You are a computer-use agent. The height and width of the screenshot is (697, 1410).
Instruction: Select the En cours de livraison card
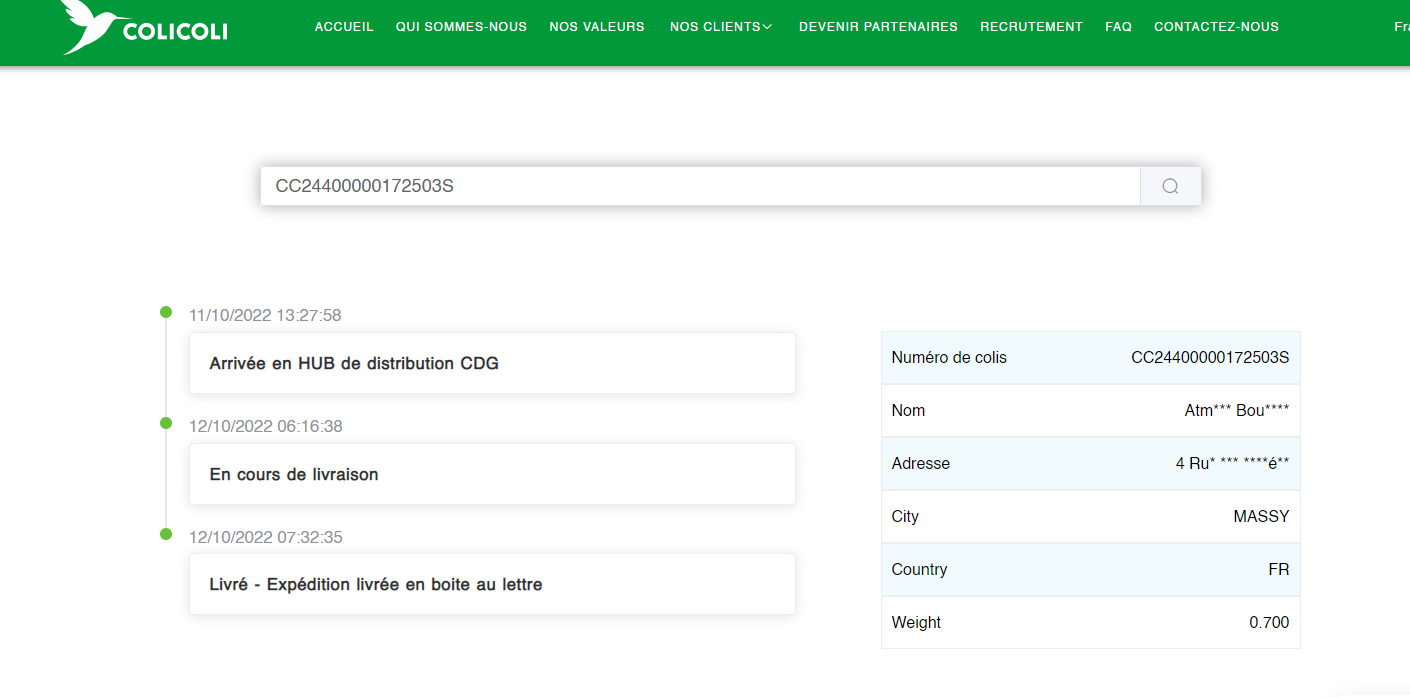coord(492,474)
